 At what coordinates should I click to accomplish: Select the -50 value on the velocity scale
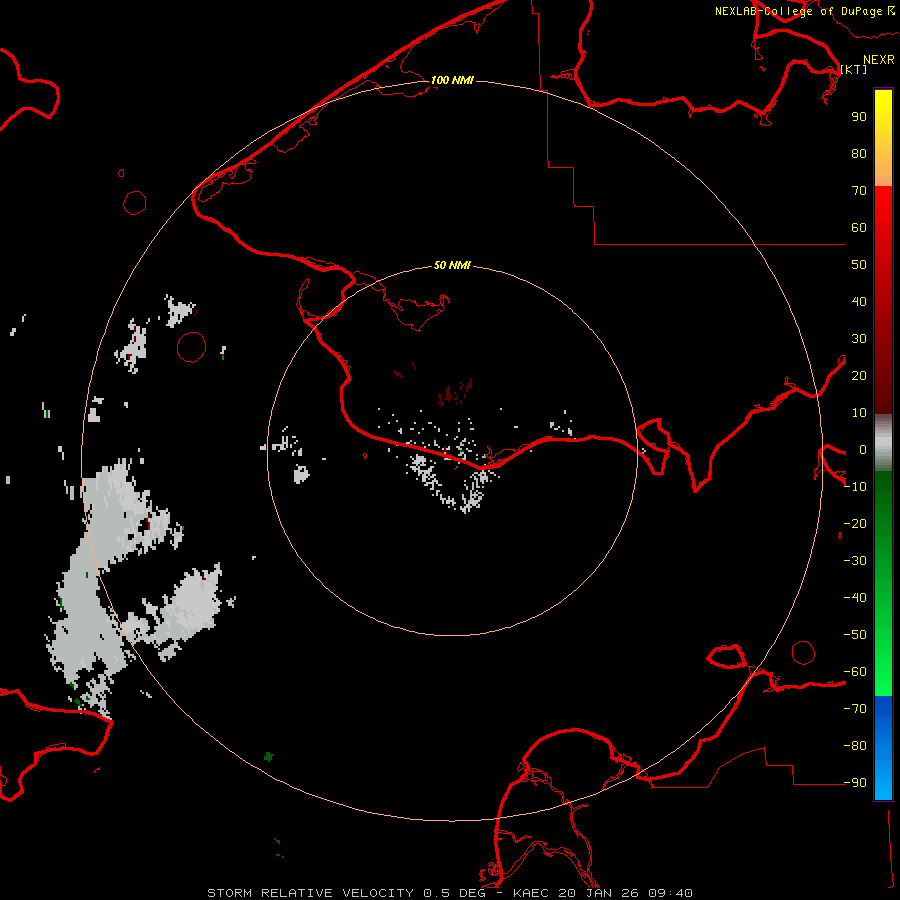point(855,635)
